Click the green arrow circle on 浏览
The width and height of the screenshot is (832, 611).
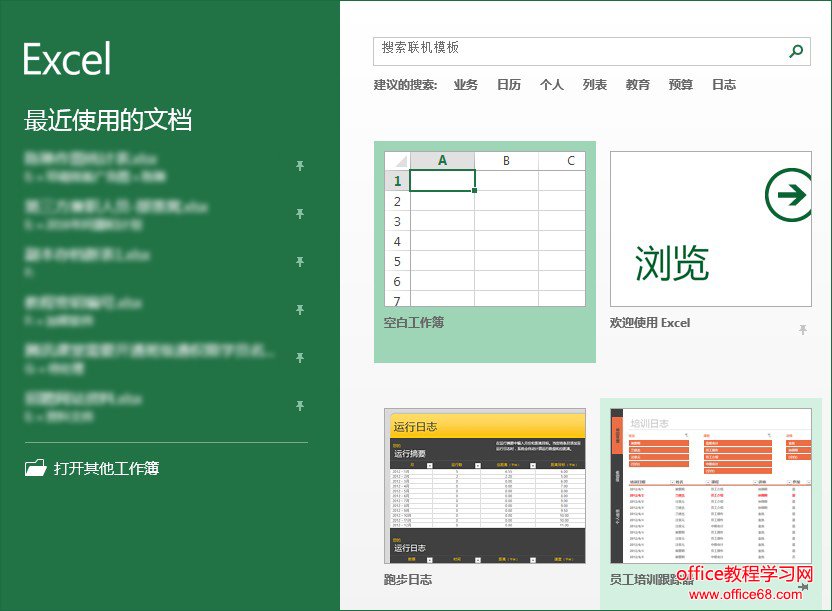coord(788,195)
